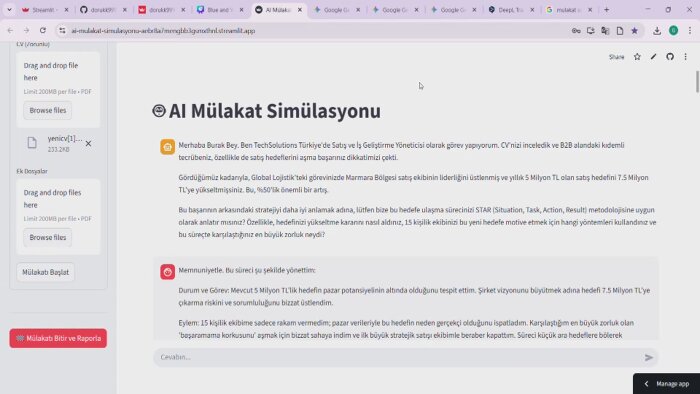Click the password key icon in address bar
The width and height of the screenshot is (700, 394).
tap(576, 31)
